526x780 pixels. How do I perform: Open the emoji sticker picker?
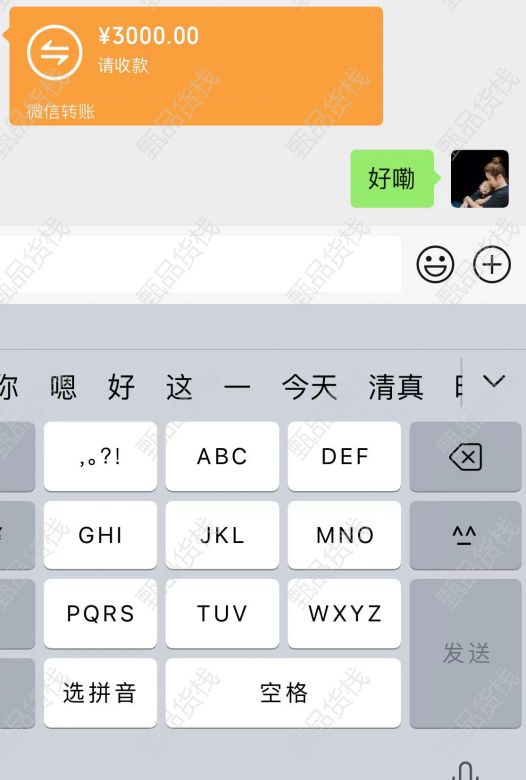pos(435,265)
